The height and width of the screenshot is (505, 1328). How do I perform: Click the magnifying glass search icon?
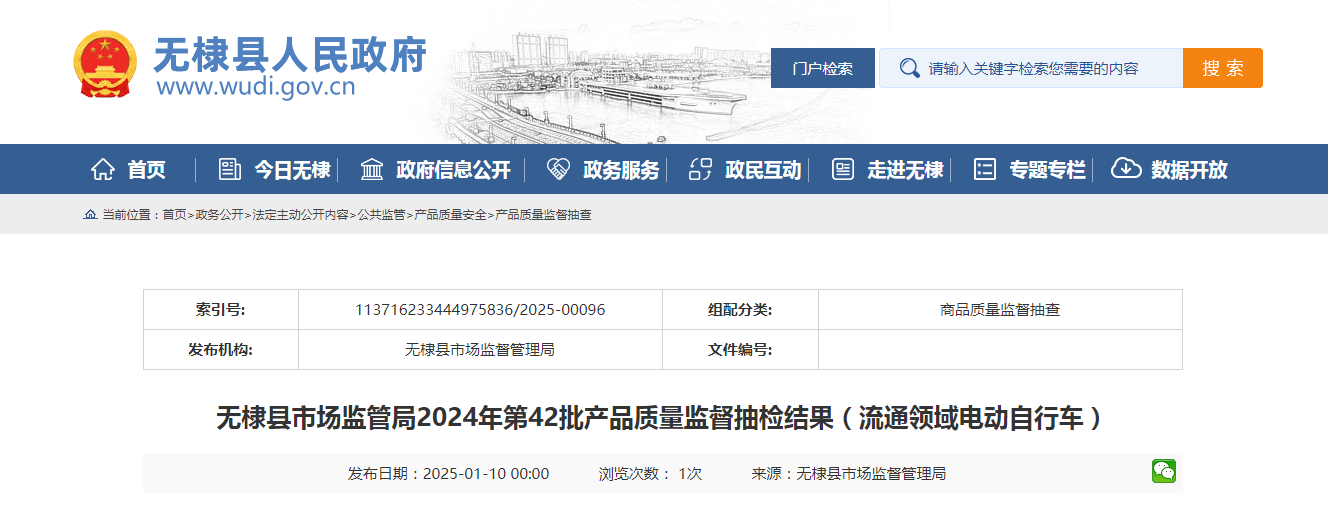click(x=909, y=68)
